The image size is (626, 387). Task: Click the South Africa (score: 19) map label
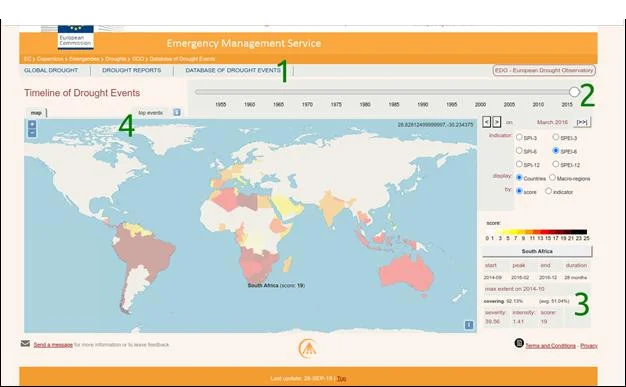(x=276, y=286)
